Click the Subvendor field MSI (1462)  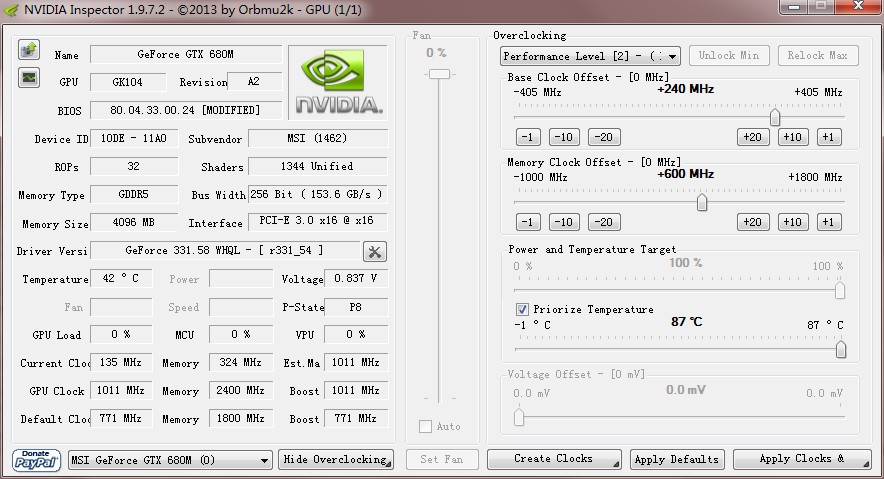(318, 138)
